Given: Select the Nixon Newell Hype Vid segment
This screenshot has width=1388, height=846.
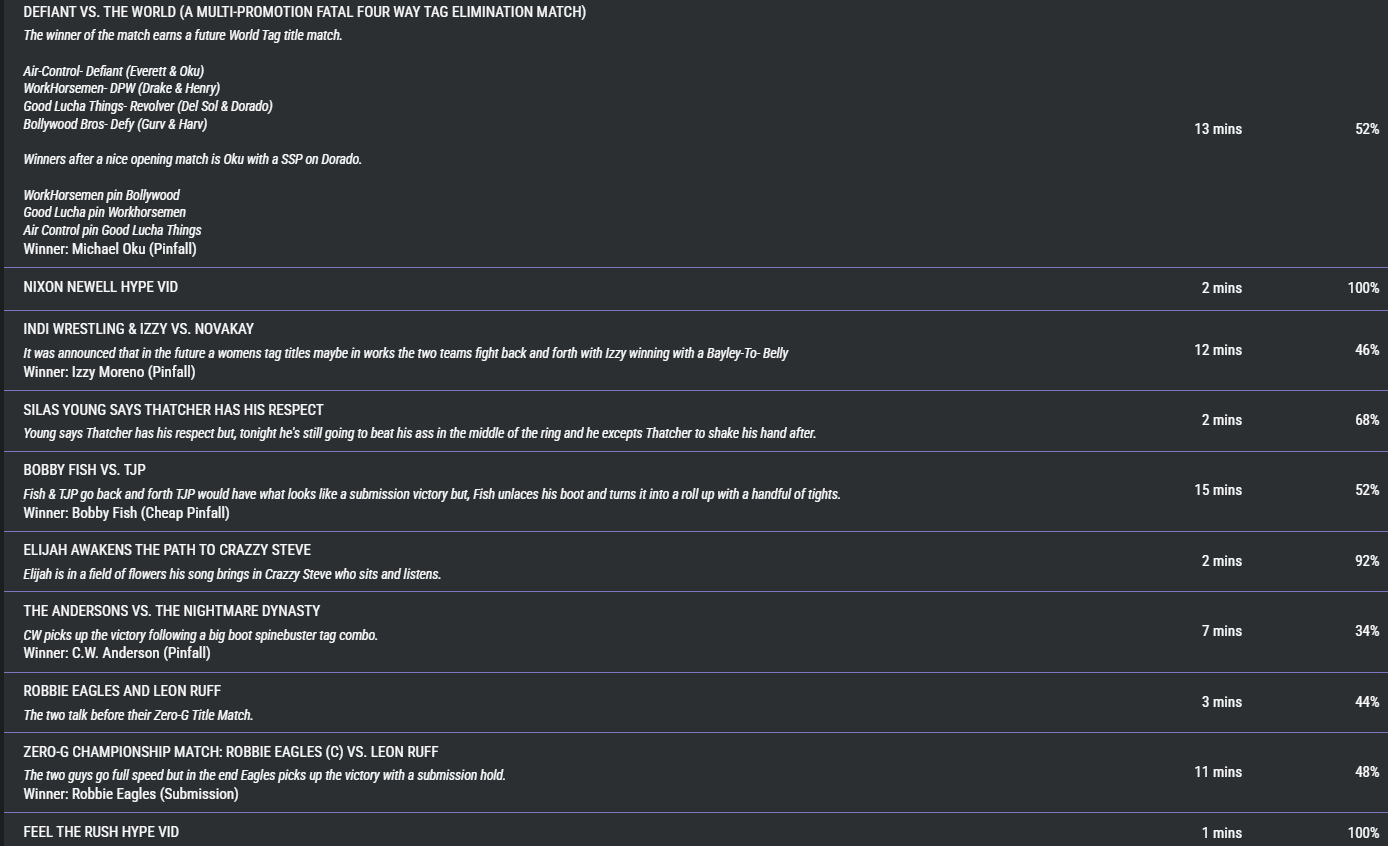Looking at the screenshot, I should tap(101, 287).
